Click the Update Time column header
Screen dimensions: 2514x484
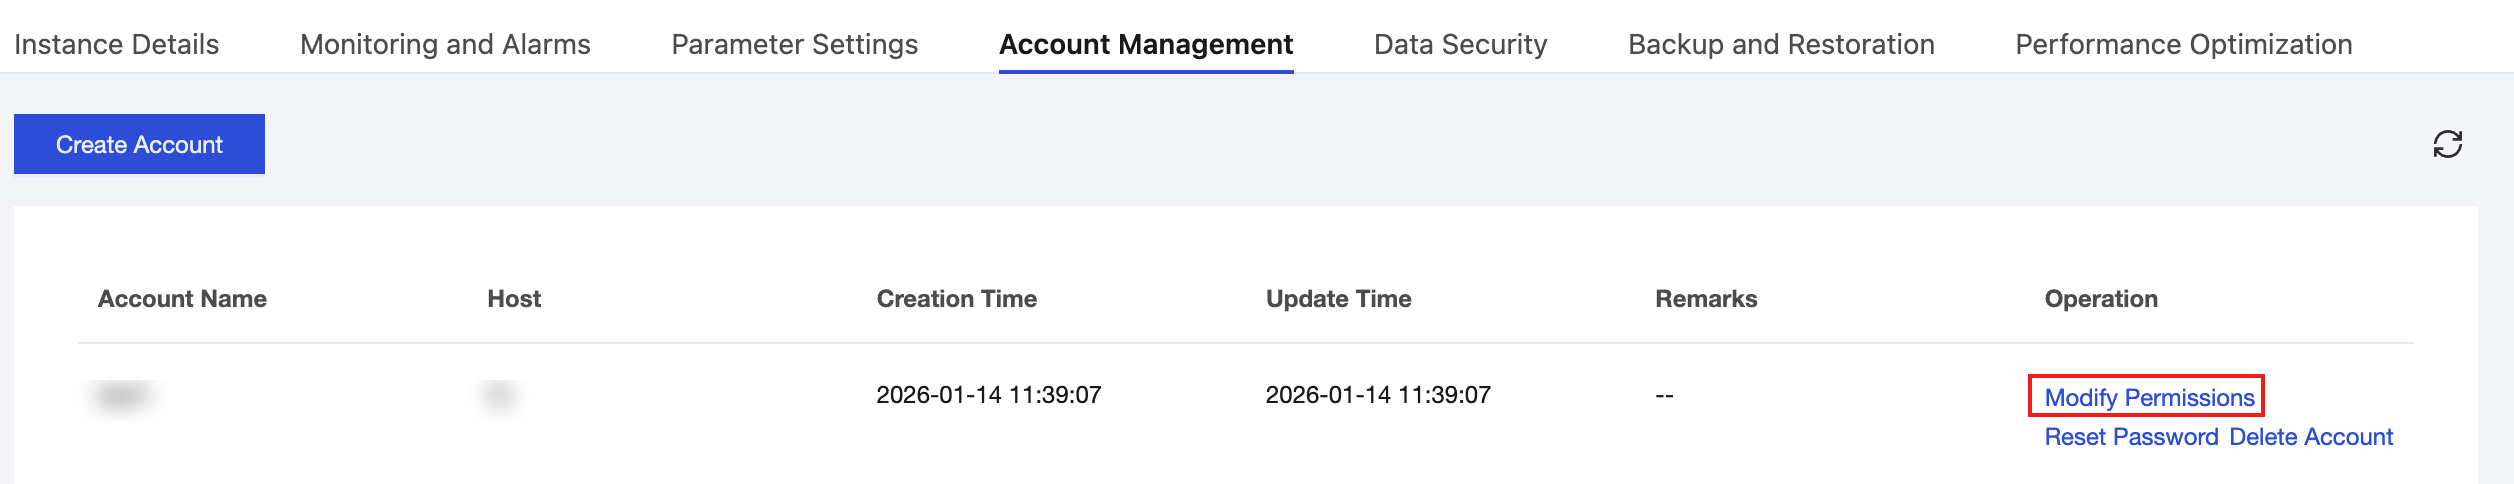click(x=1338, y=299)
